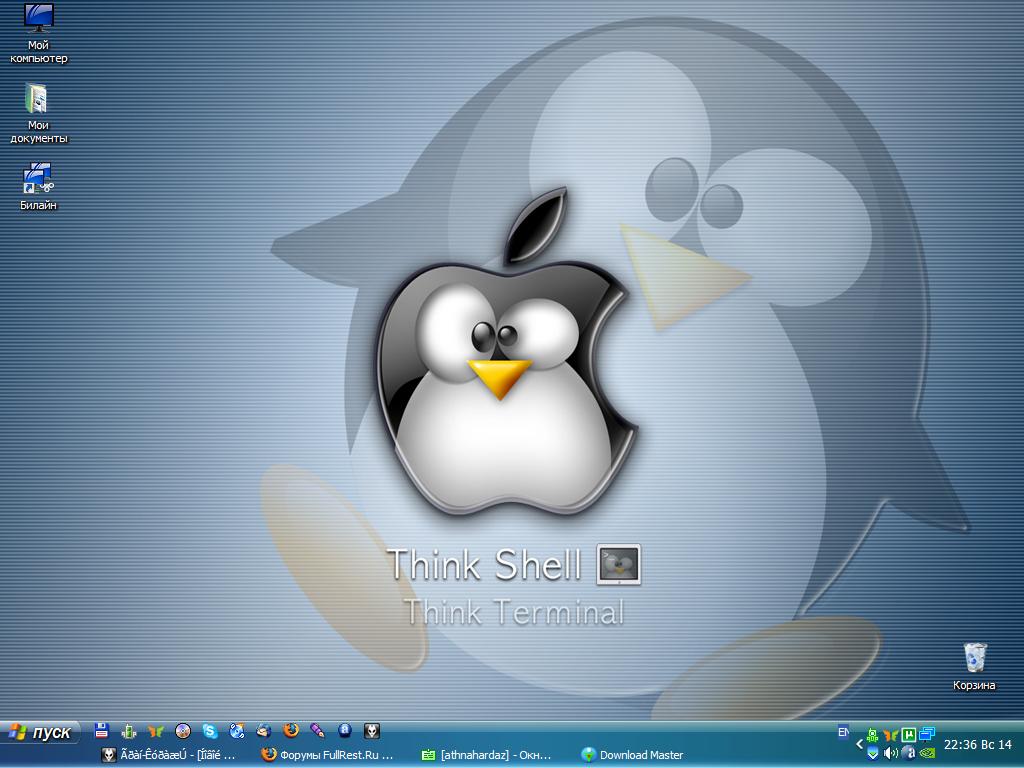The height and width of the screenshot is (768, 1024).
Task: Click the blue download-arrow tray icon
Action: click(x=872, y=754)
